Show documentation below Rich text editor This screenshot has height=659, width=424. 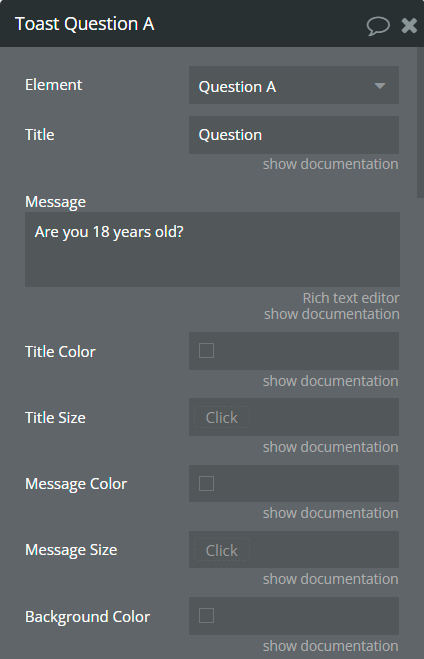coord(332,314)
